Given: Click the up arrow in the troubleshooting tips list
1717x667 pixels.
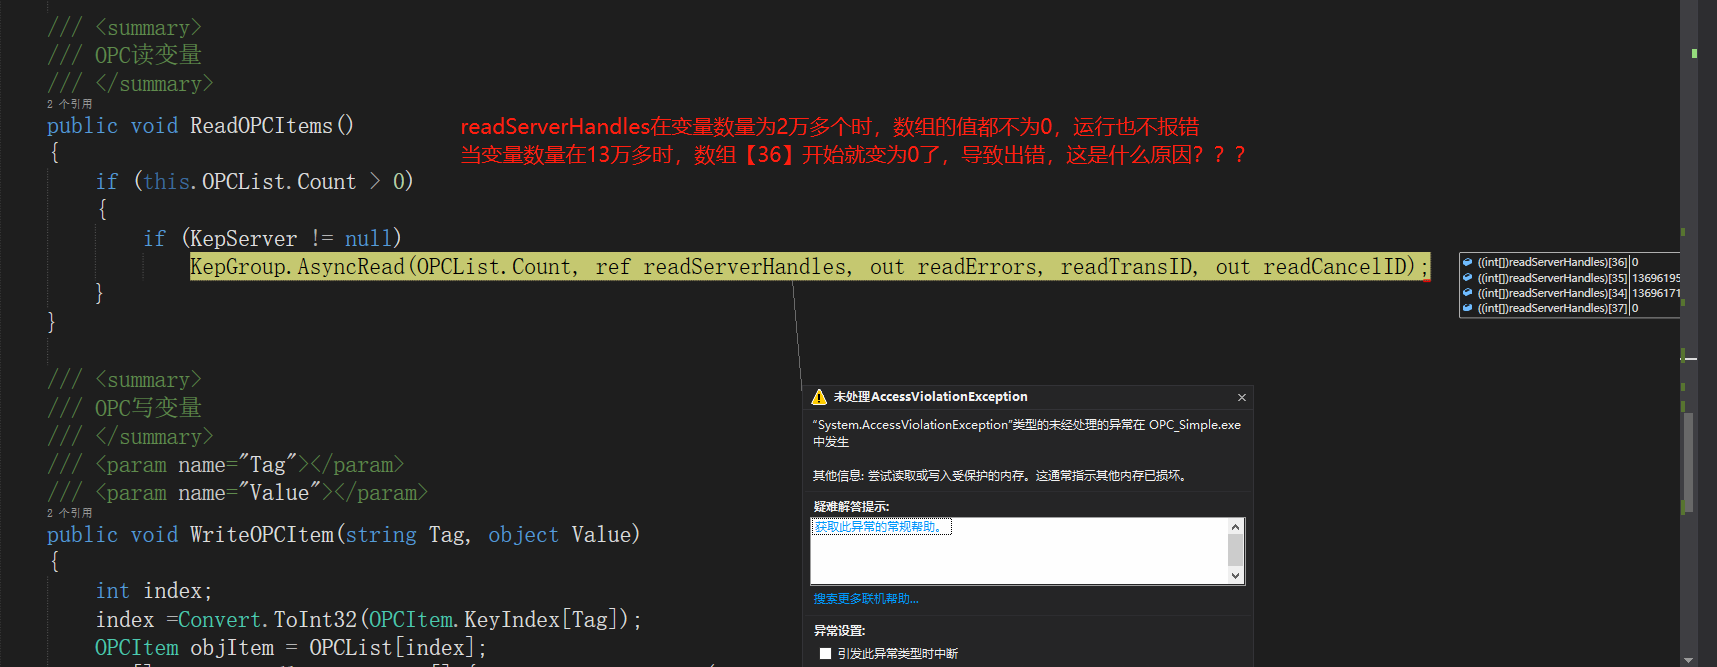Looking at the screenshot, I should [1236, 527].
